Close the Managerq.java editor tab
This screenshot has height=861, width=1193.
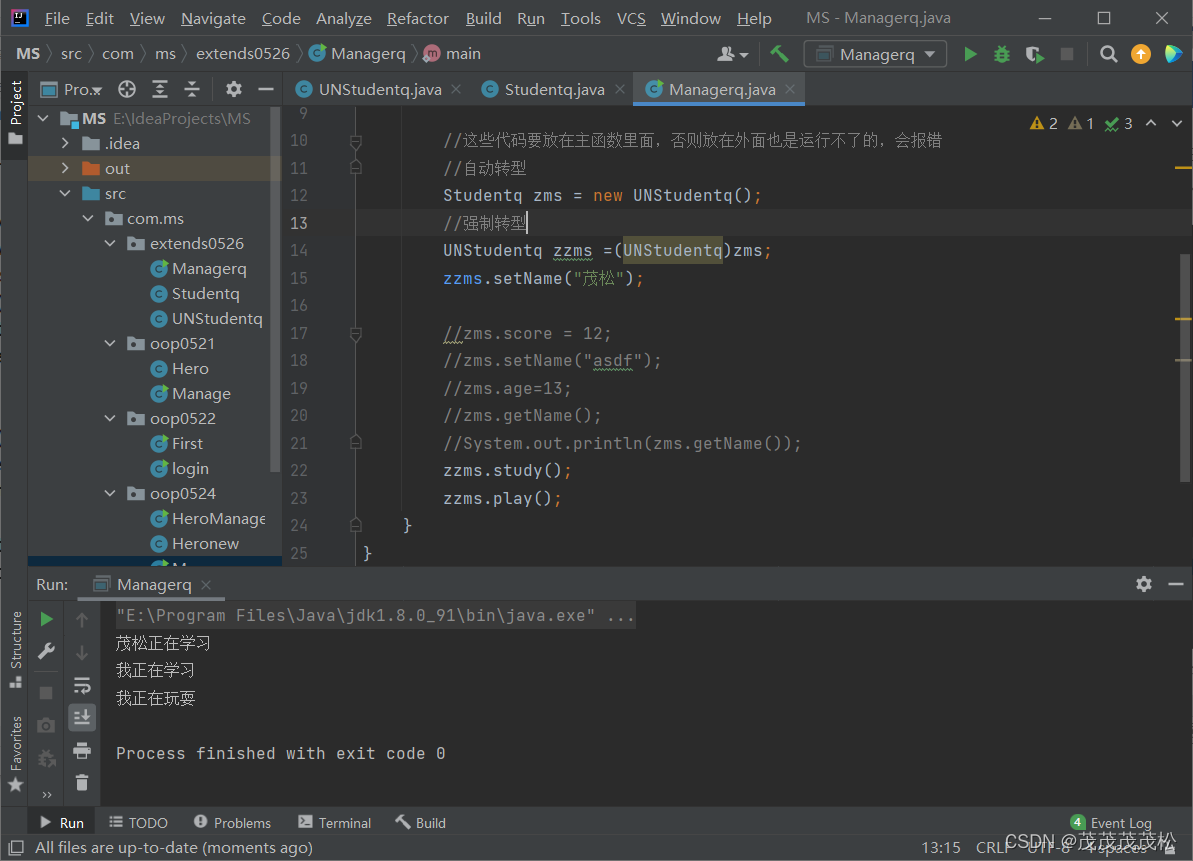pyautogui.click(x=791, y=89)
